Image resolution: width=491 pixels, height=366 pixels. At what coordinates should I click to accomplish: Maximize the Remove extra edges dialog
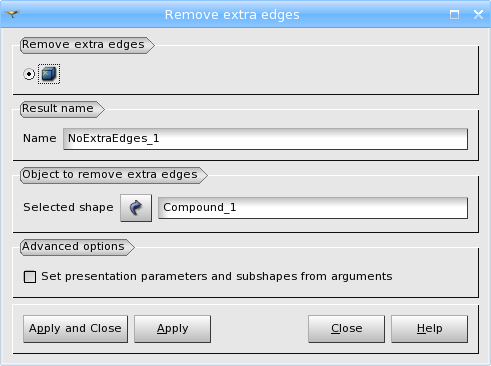pyautogui.click(x=454, y=14)
